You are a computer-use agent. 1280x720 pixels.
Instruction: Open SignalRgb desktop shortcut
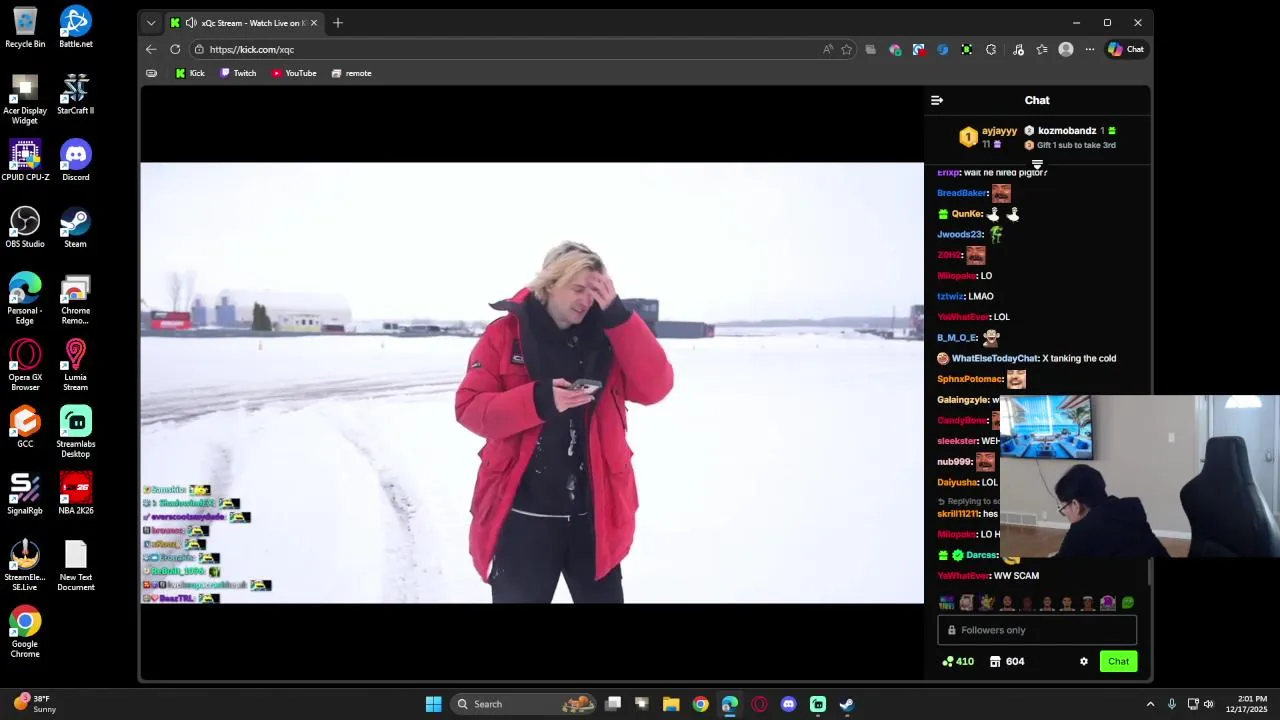click(x=25, y=494)
